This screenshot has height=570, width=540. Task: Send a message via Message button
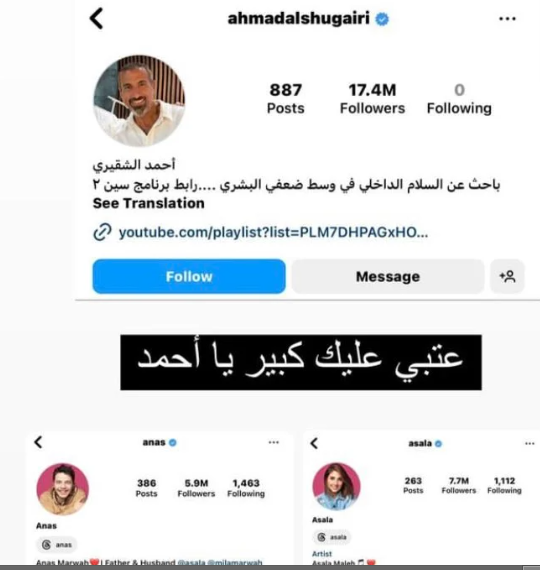point(388,277)
